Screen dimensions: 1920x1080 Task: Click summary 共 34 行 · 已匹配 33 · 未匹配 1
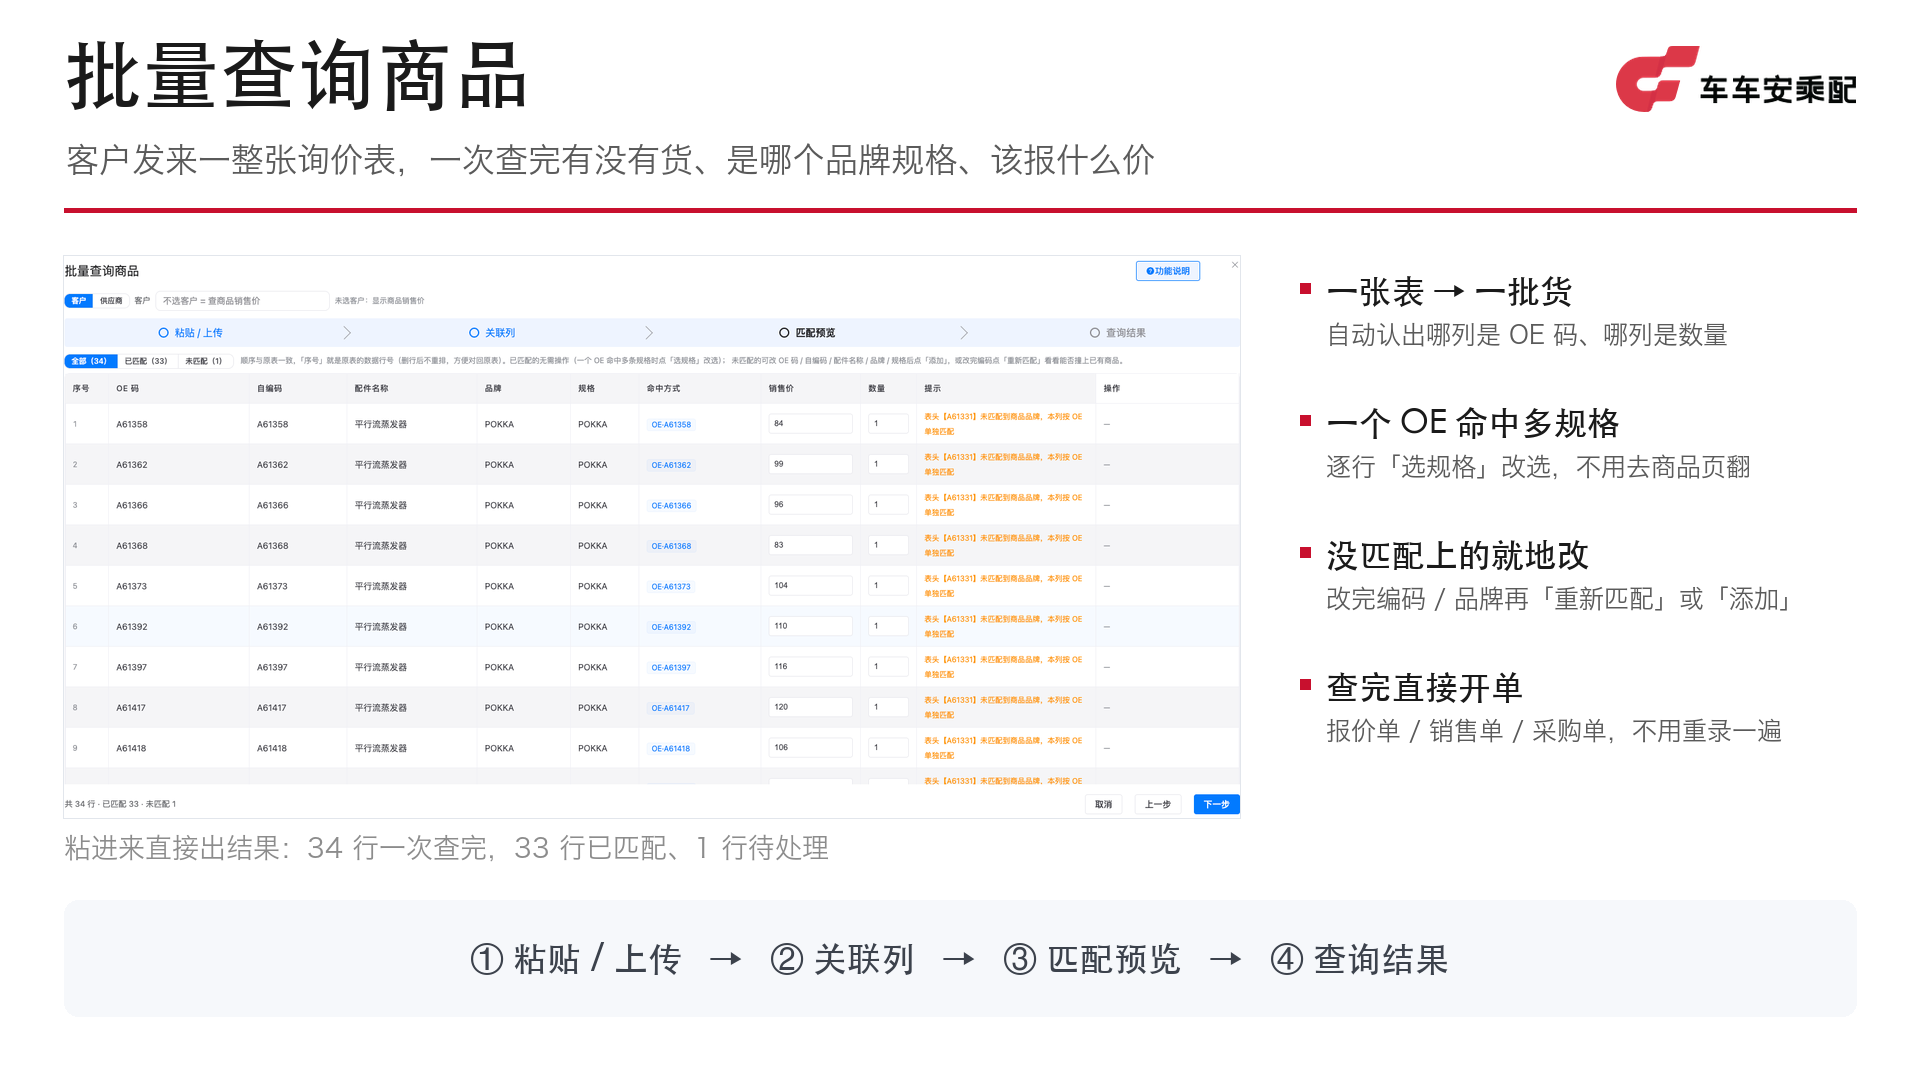coord(120,804)
